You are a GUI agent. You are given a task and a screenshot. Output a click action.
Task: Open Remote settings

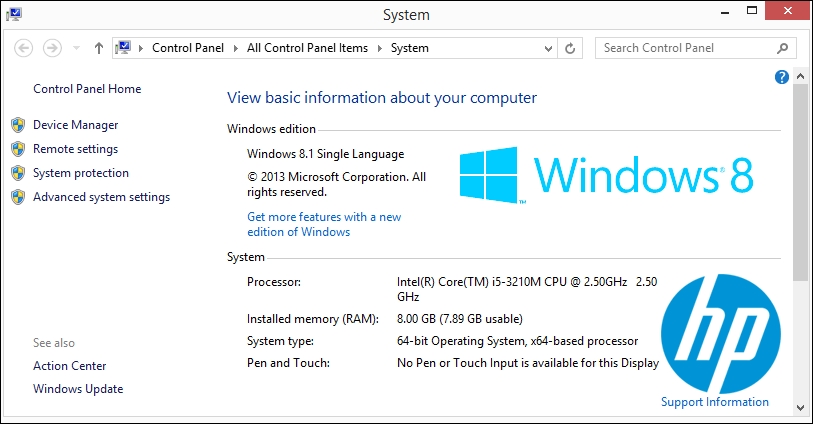pyautogui.click(x=76, y=149)
